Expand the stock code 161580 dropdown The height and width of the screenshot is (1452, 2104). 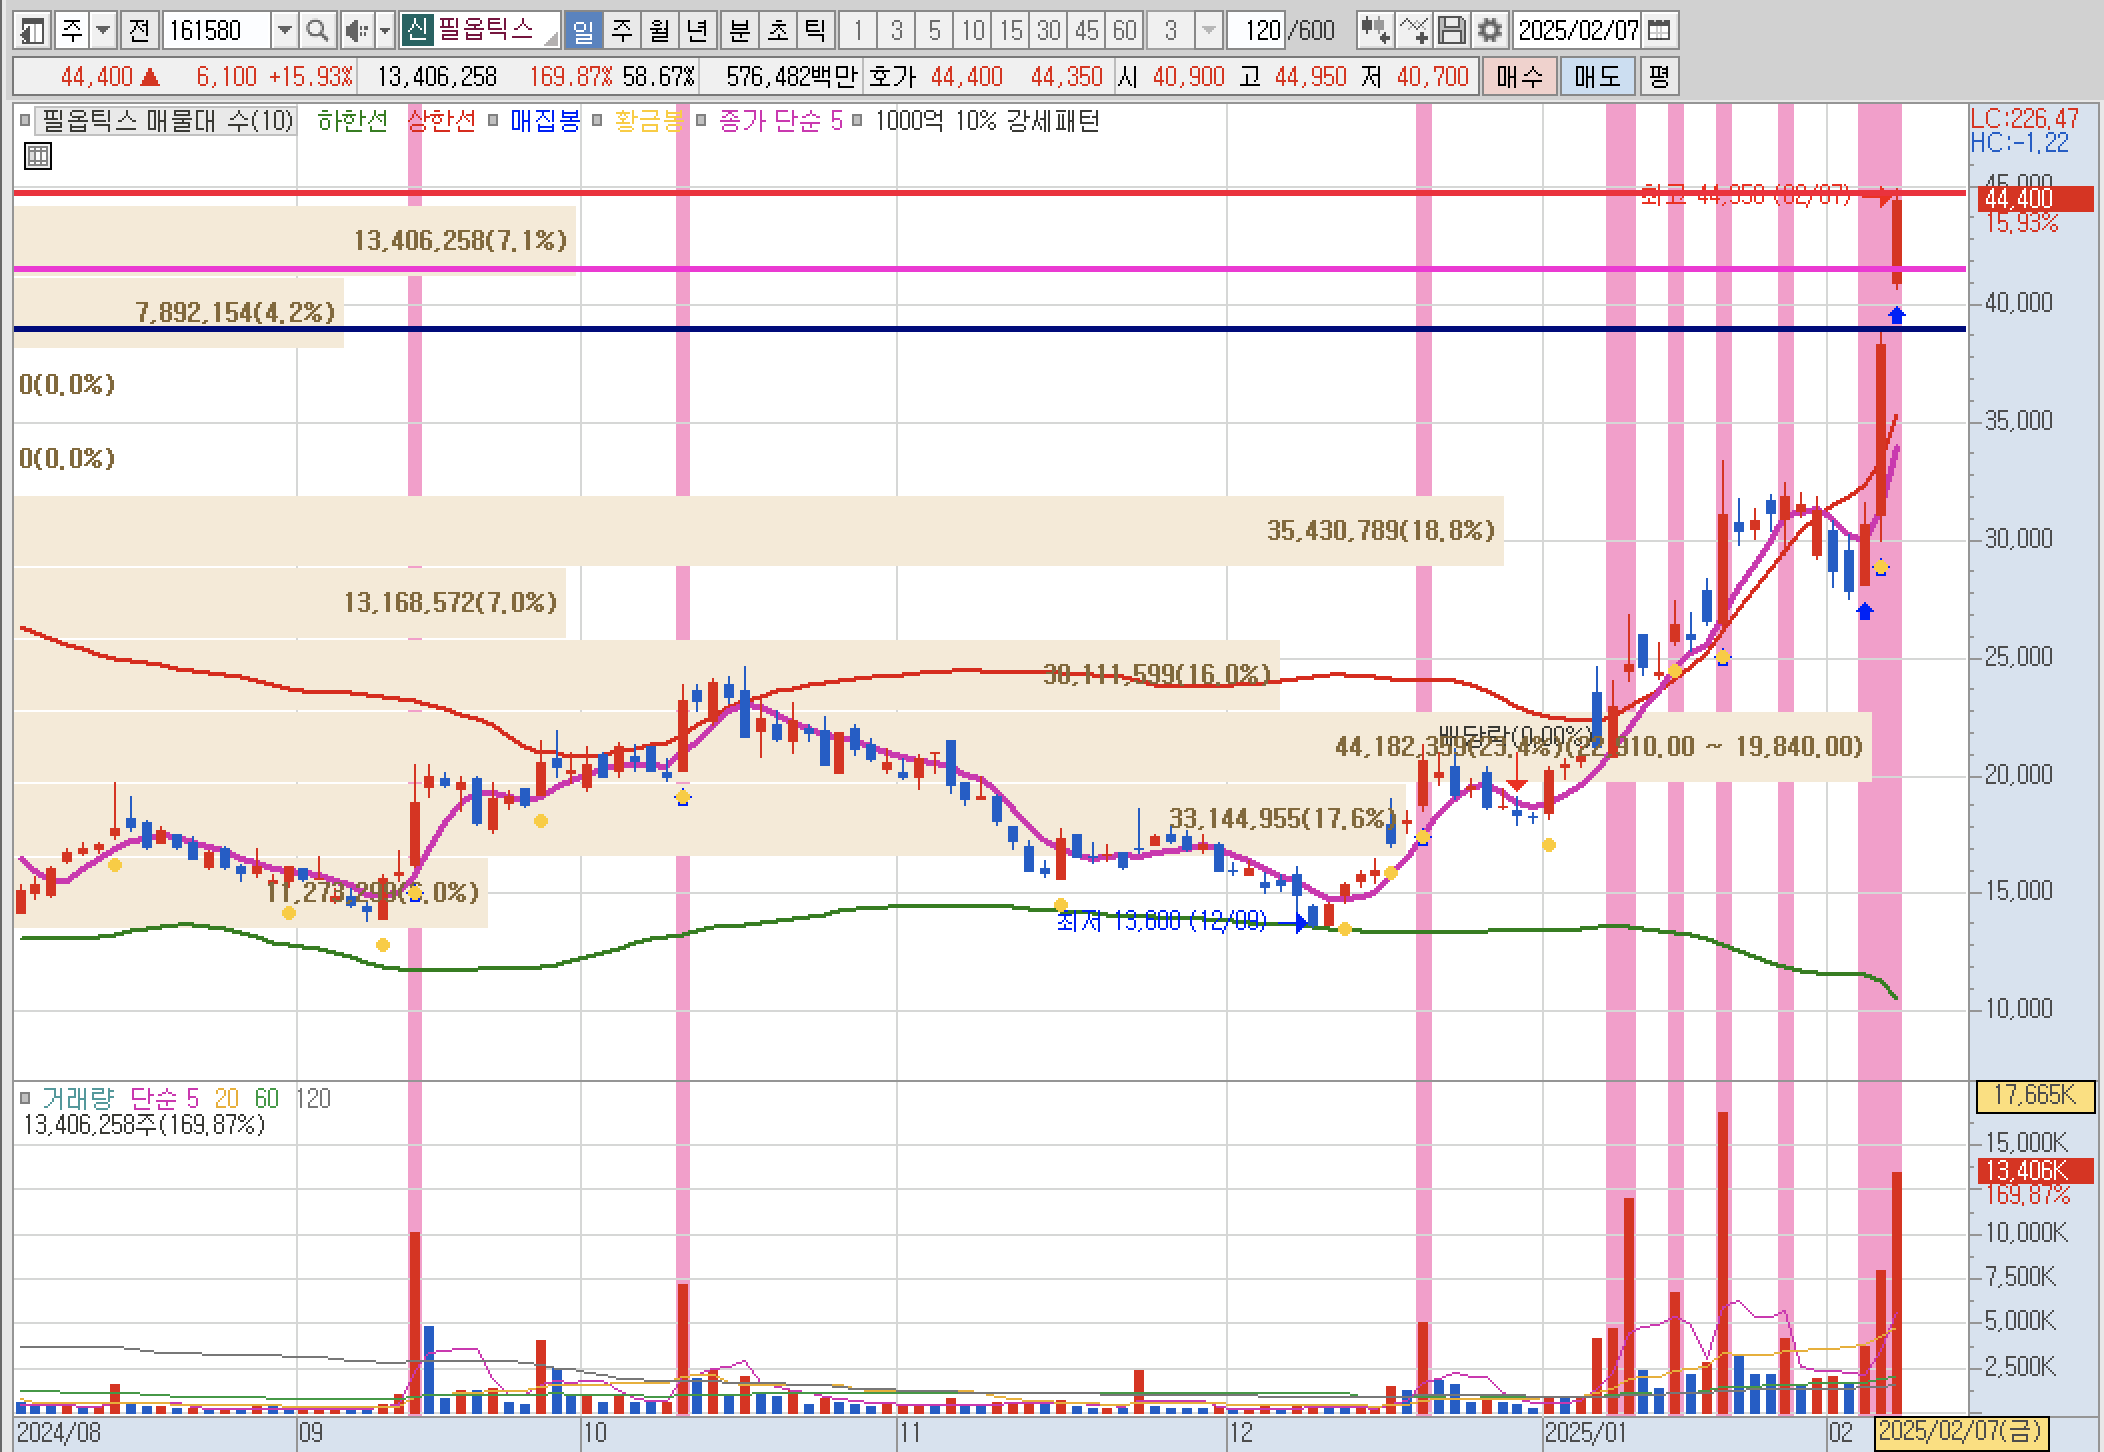(x=285, y=30)
